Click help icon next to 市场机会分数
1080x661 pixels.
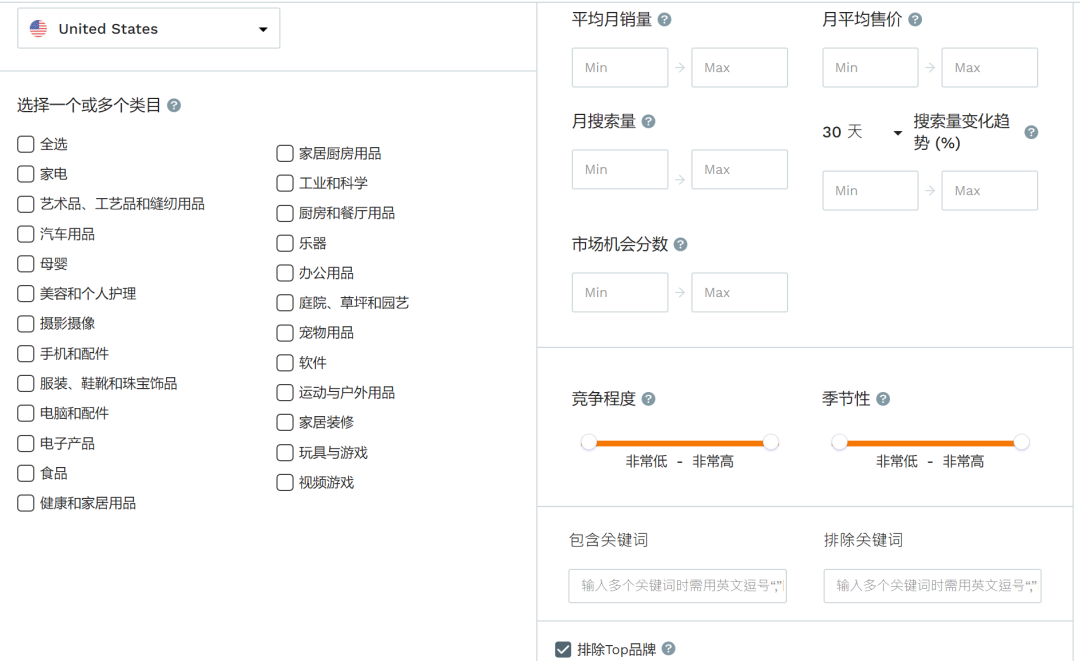click(680, 245)
